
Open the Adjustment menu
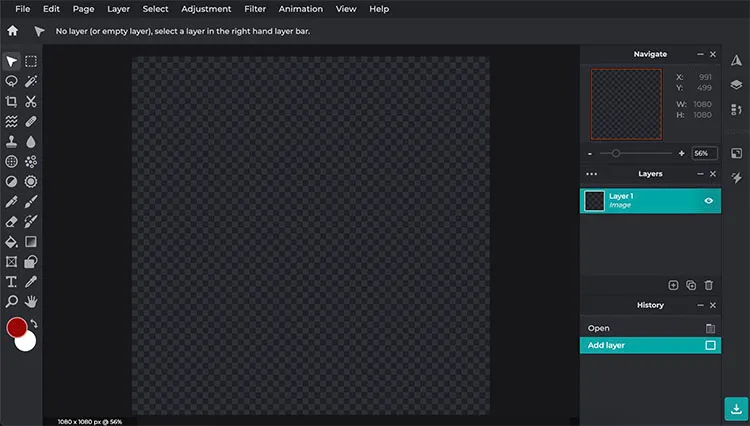[206, 9]
